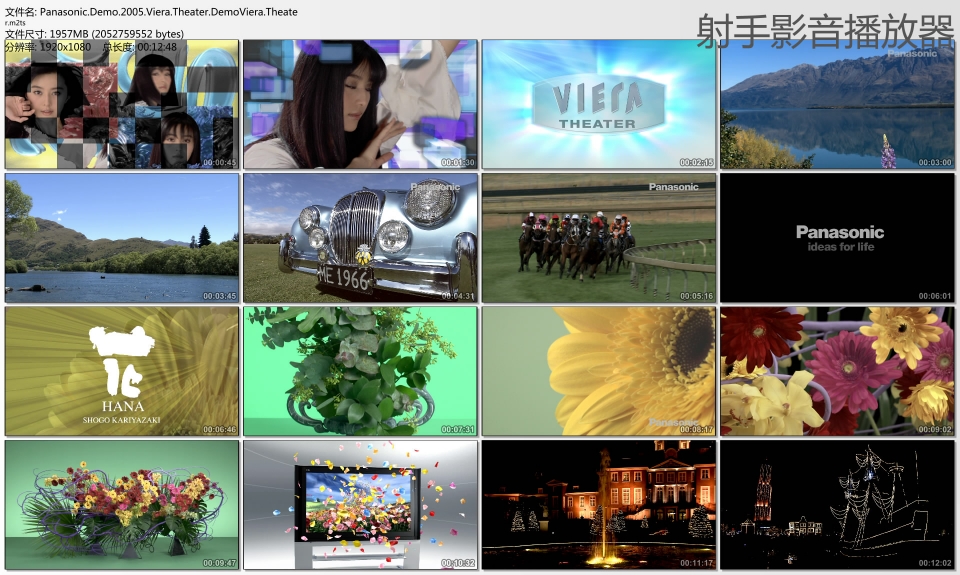Click the file size text 1957MB
The image size is (960, 575).
tap(69, 34)
